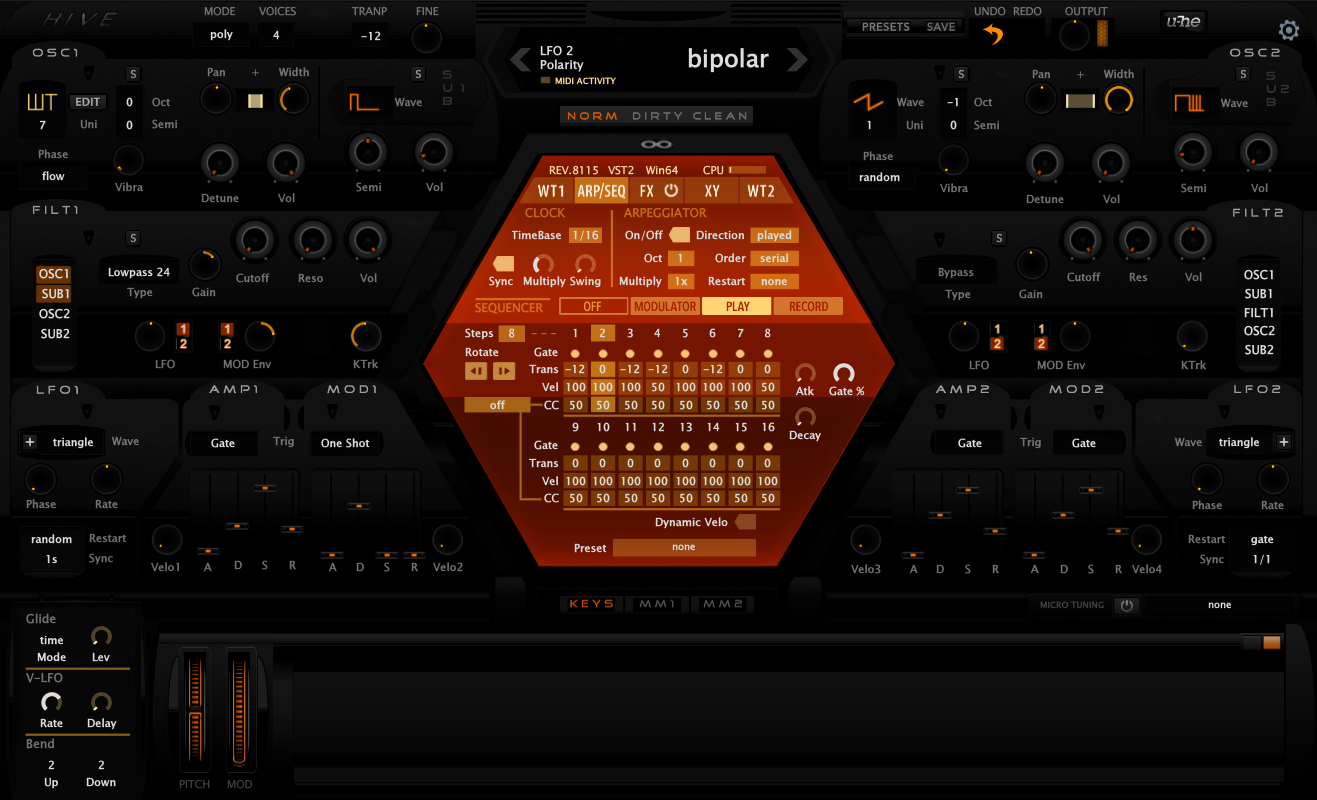Screen dimensions: 1317x800
Task: Click the Steps value 8 field
Action: (x=511, y=333)
